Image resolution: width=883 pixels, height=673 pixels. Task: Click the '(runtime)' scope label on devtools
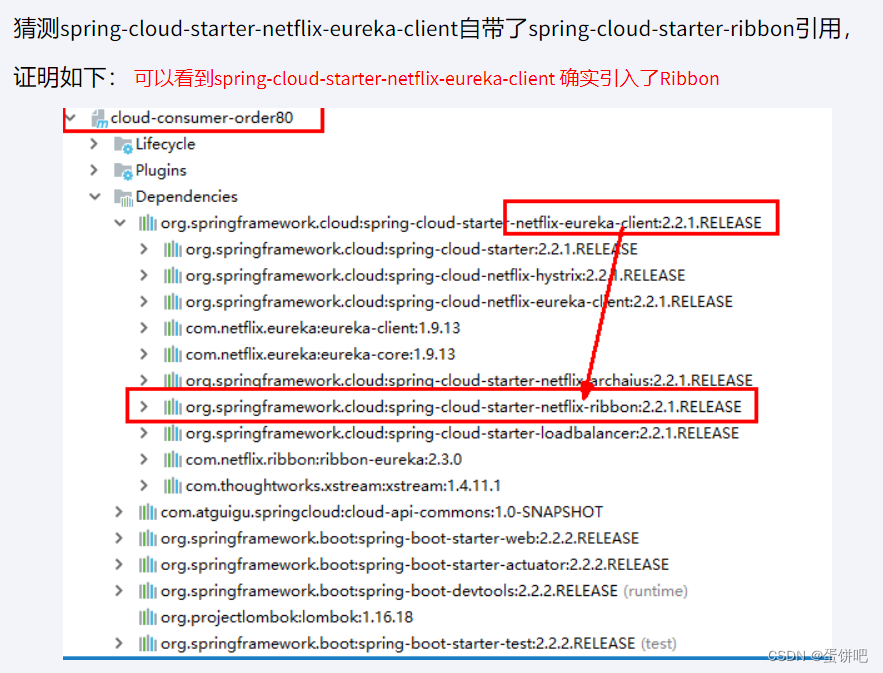[x=655, y=591]
